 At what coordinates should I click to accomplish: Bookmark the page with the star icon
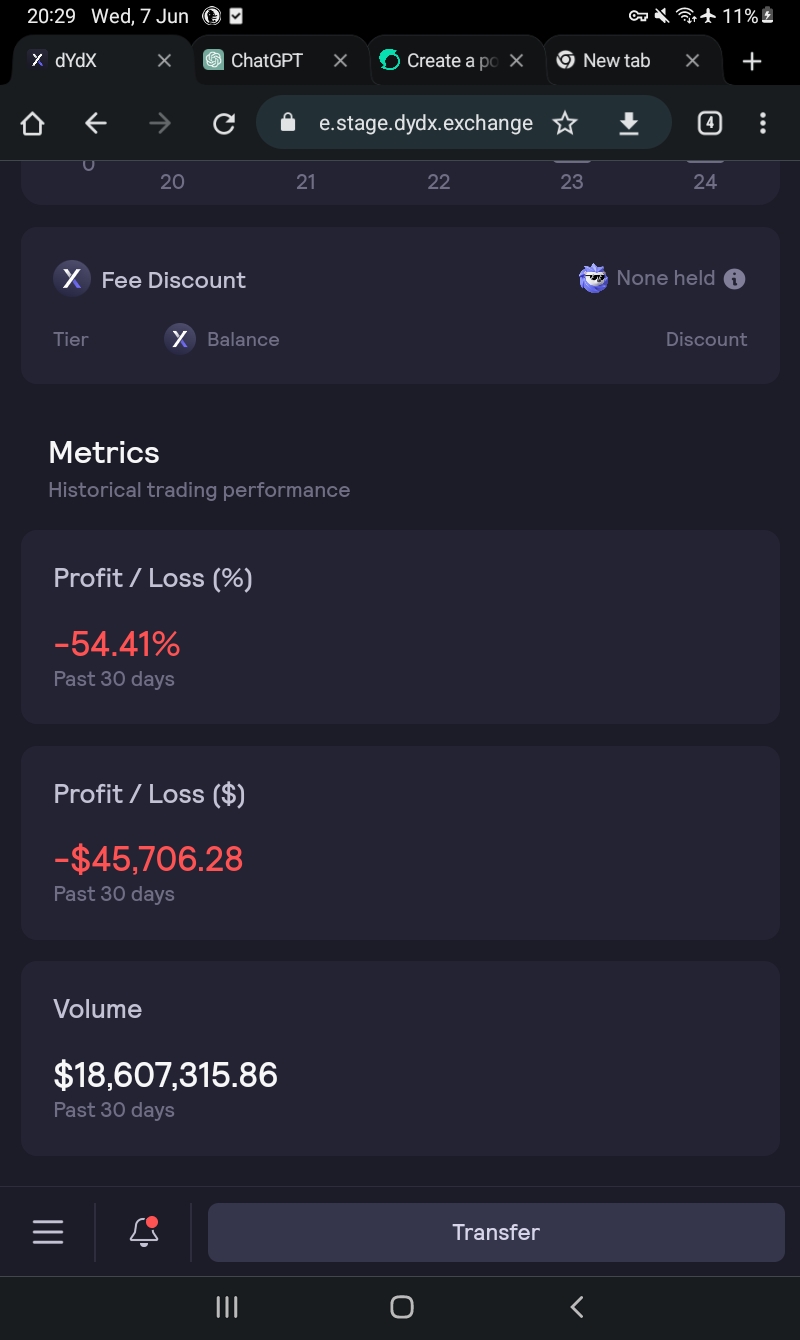point(565,123)
